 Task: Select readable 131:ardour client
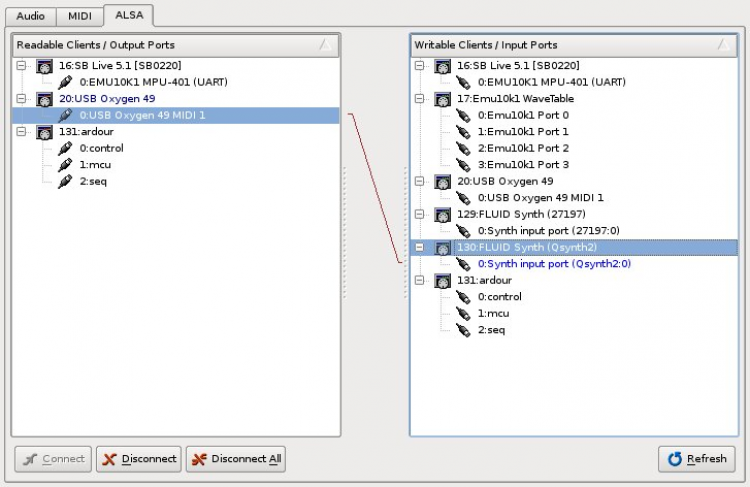pos(87,132)
